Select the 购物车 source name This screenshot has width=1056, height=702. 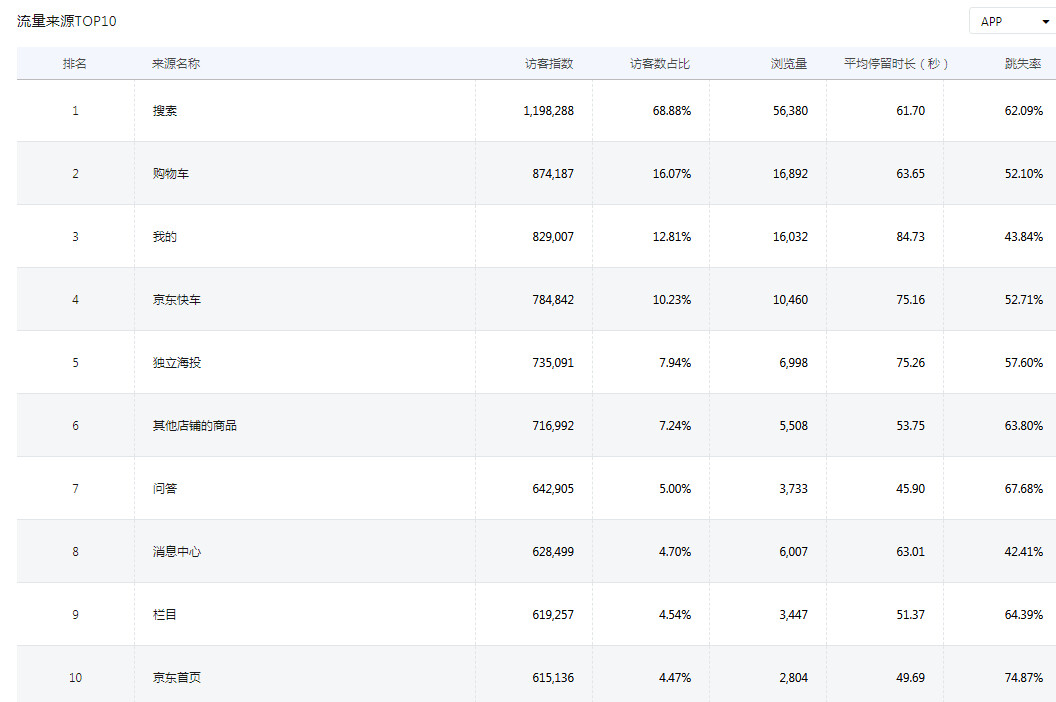tap(170, 174)
